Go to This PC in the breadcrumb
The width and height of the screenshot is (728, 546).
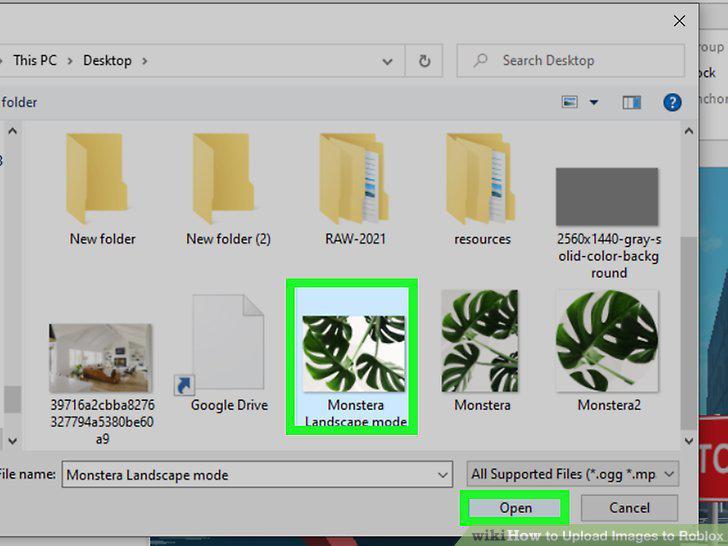coord(35,60)
